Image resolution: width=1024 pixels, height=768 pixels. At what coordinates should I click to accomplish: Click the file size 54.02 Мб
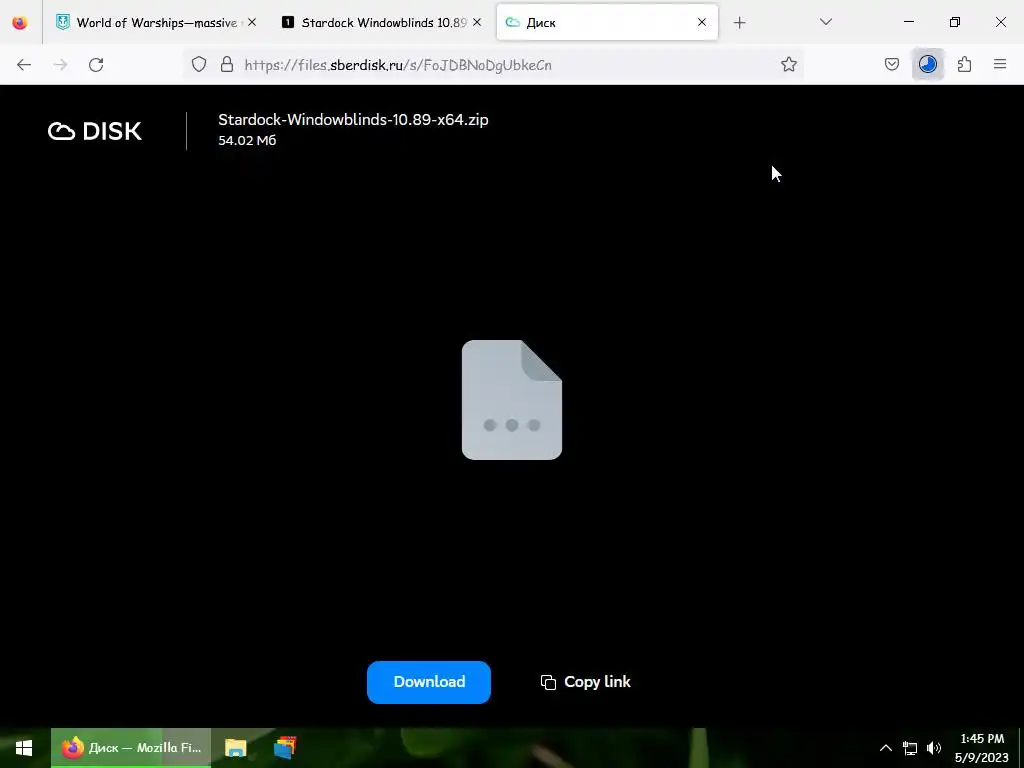point(248,140)
